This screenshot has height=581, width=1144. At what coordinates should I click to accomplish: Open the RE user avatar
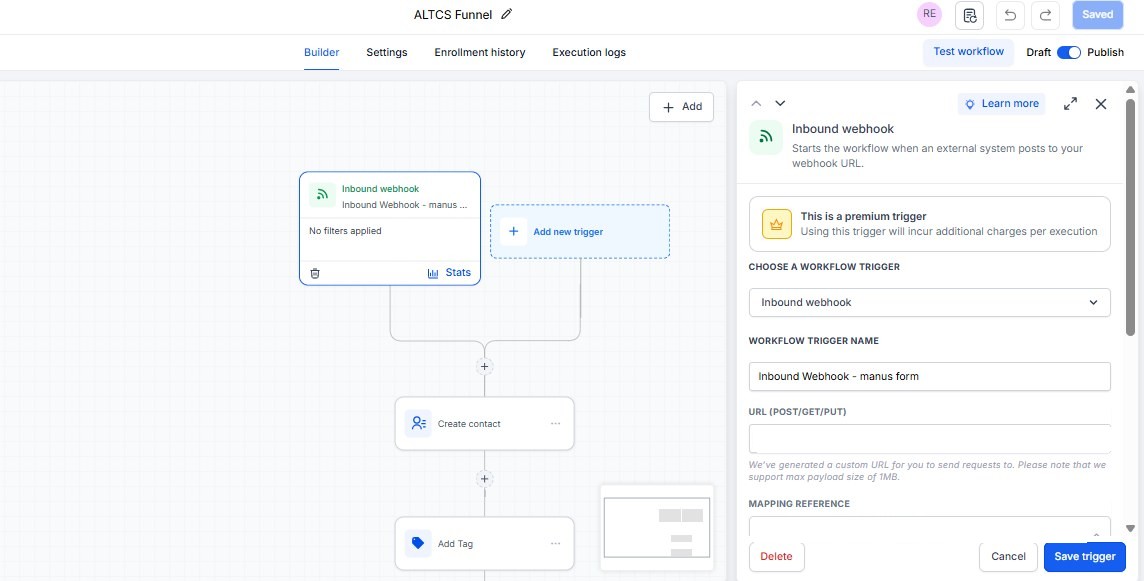[x=930, y=14]
